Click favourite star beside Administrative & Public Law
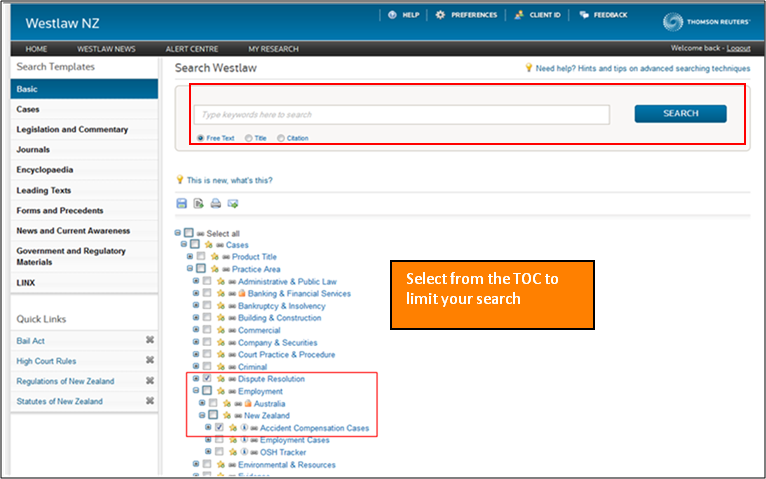Screen dimensions: 766x479 [x=221, y=281]
